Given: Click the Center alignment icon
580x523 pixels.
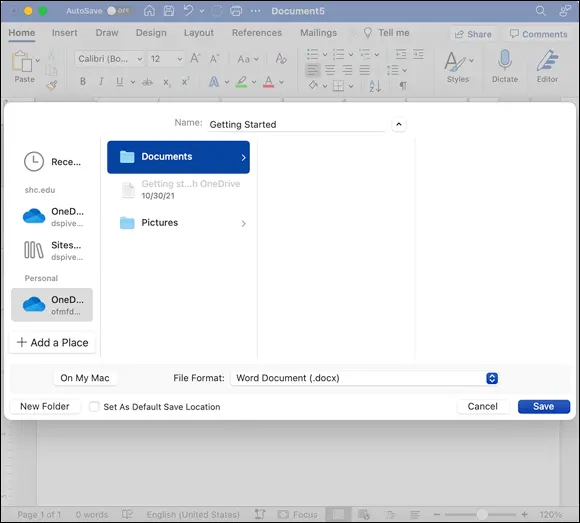Looking at the screenshot, I should (330, 70).
